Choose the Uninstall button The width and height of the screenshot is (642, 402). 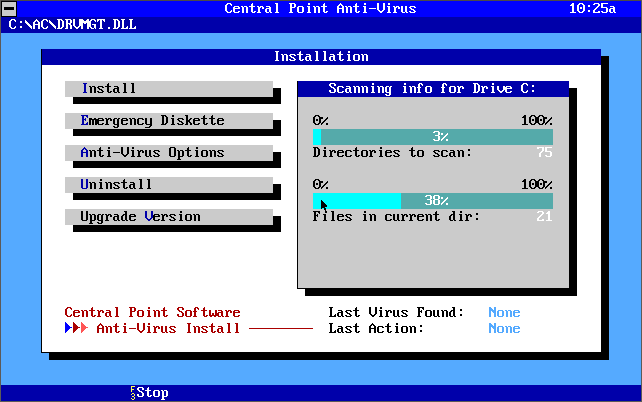(168, 185)
